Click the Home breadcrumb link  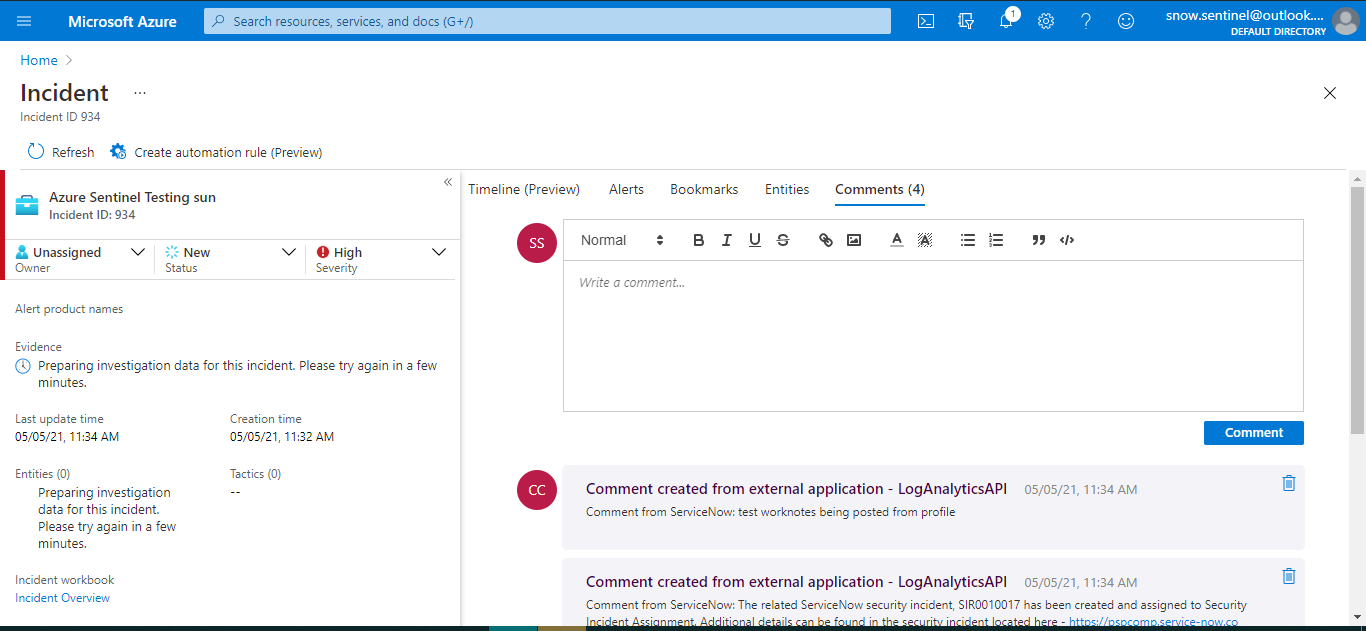click(39, 60)
